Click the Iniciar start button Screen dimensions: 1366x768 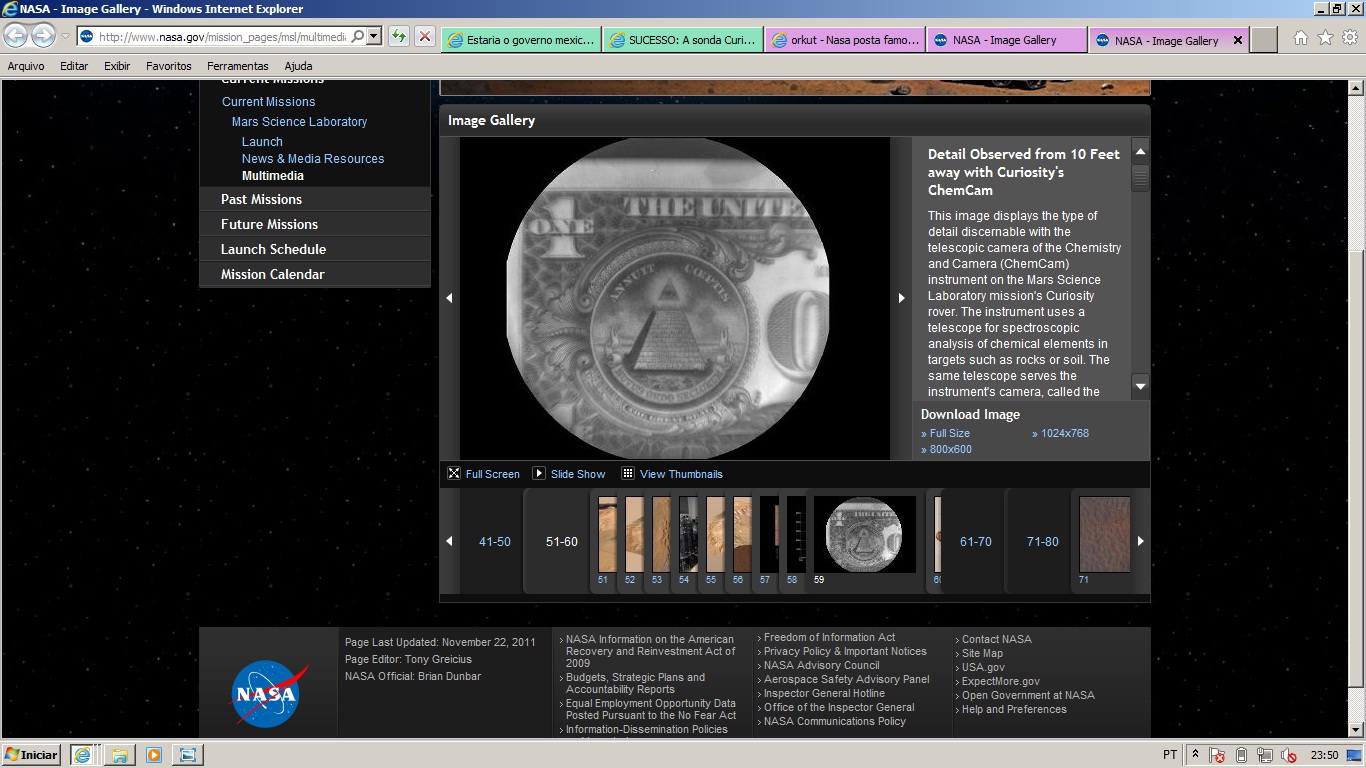(x=31, y=755)
